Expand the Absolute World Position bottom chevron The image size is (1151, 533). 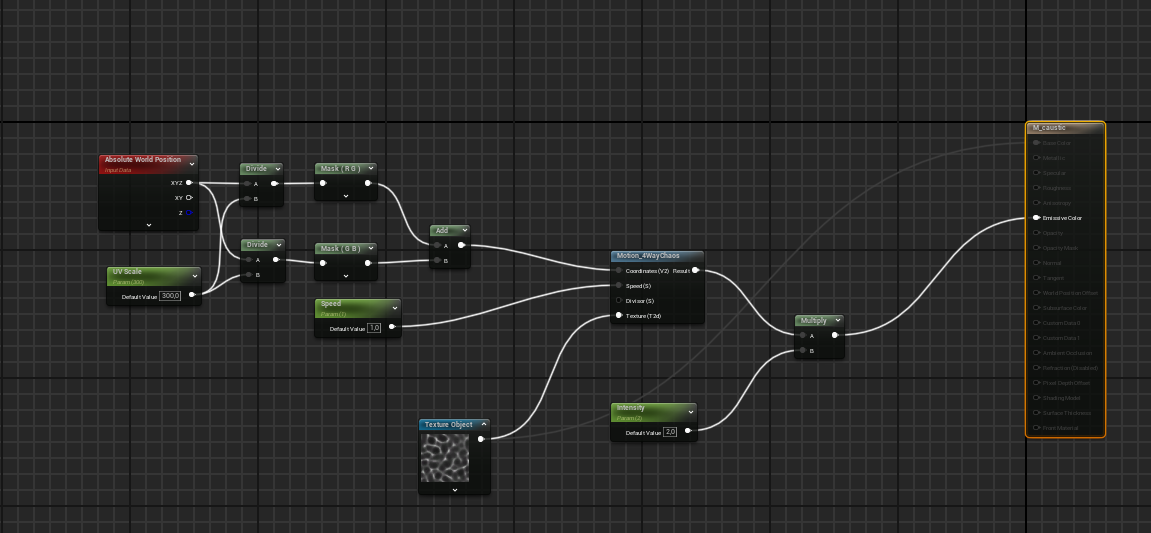pos(148,225)
